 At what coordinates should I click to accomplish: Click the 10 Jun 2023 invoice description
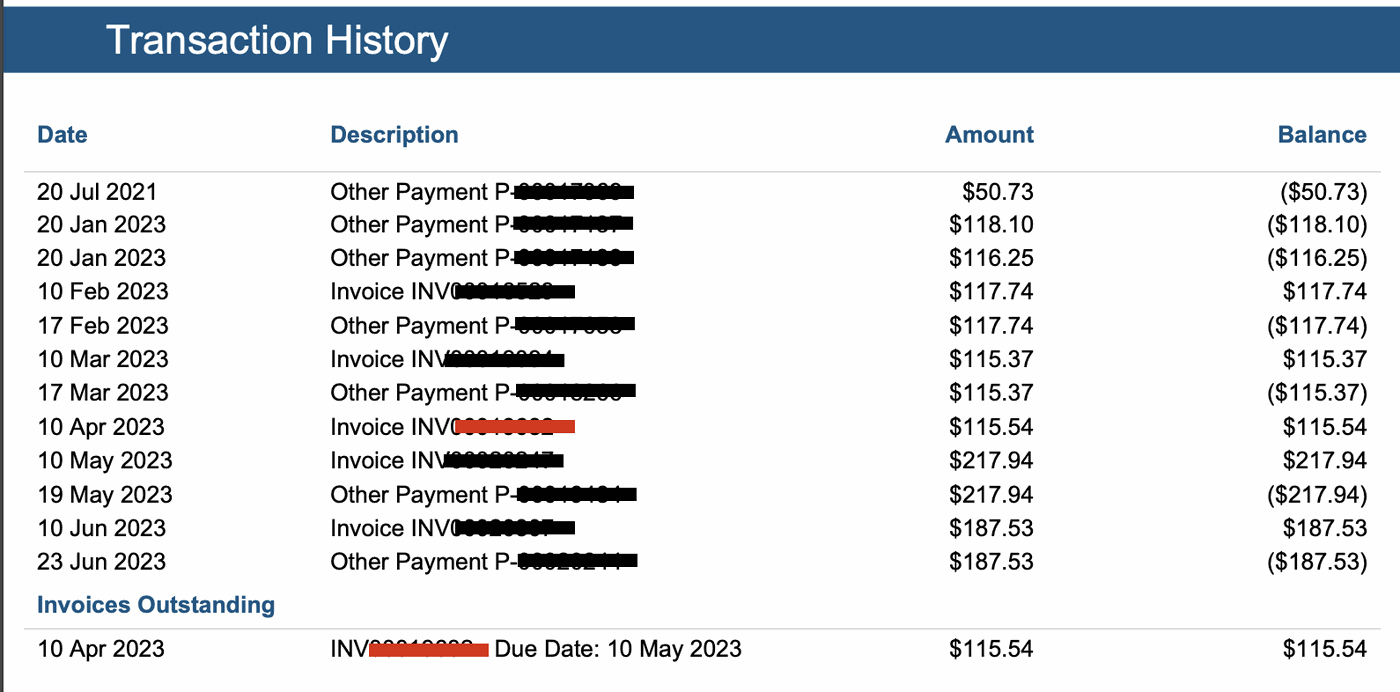[452, 528]
